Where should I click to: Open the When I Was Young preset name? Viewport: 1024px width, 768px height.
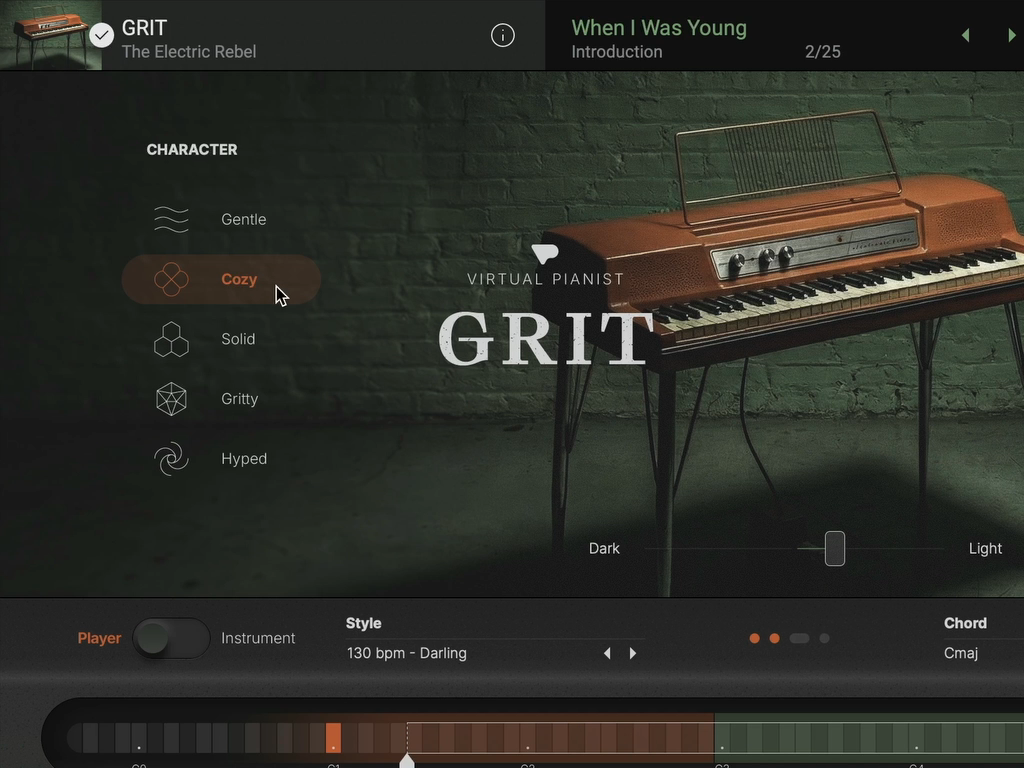[x=659, y=28]
